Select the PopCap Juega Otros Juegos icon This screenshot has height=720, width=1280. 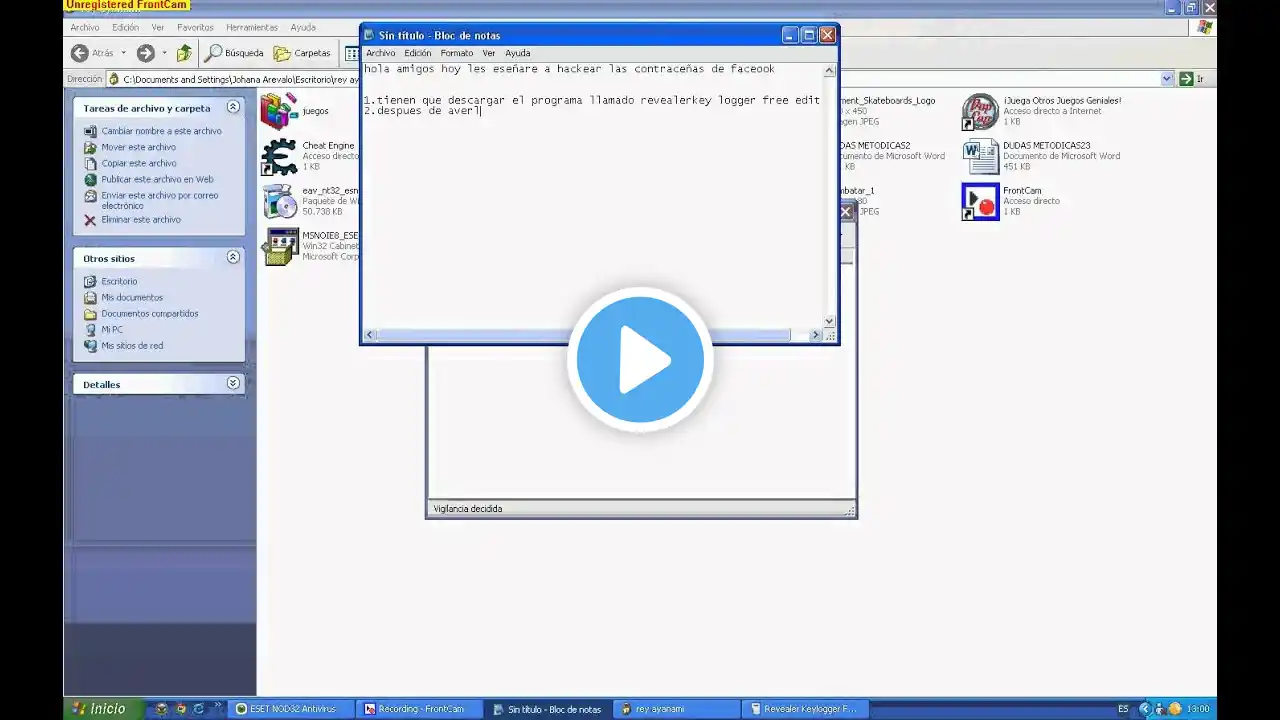click(980, 111)
